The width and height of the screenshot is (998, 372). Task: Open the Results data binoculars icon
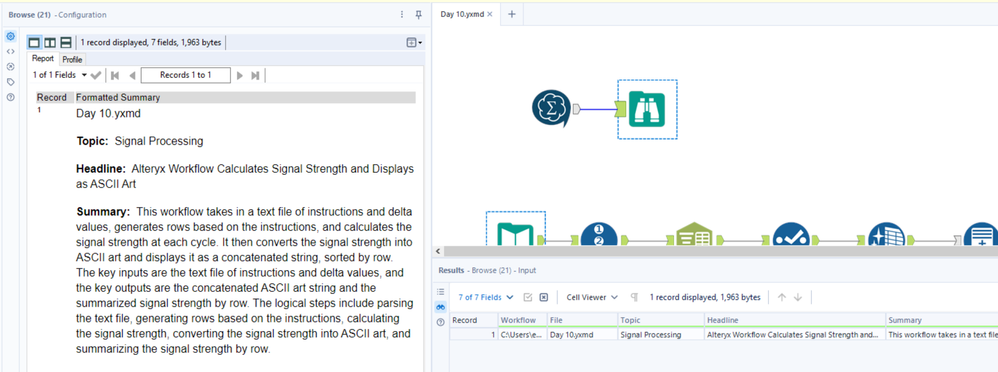(440, 307)
